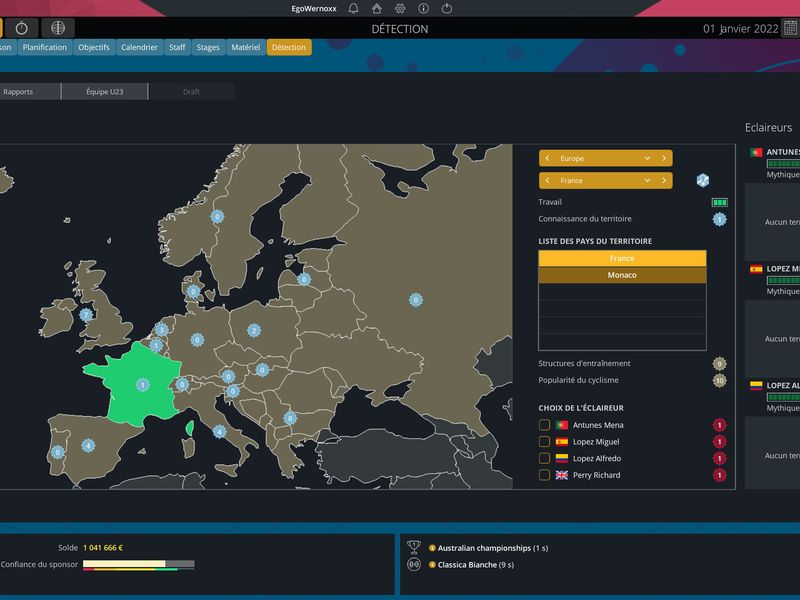
Task: Click the trophy icon in bottom panel
Action: [414, 547]
